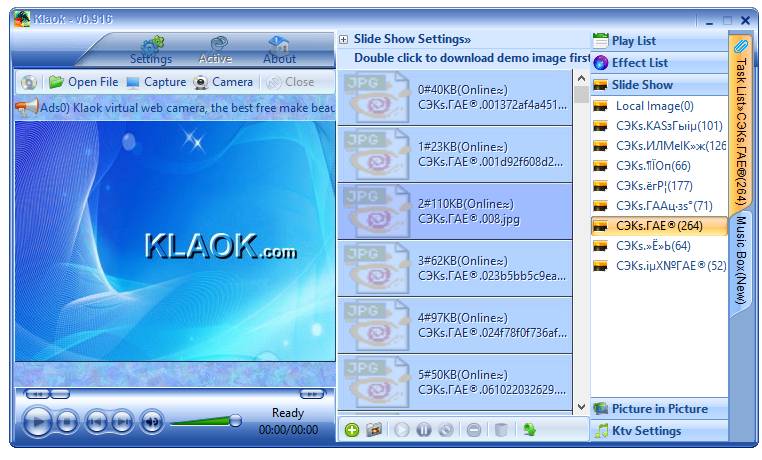Click the KLAOK.com preview display
This screenshot has width=762, height=460.
(x=175, y=241)
